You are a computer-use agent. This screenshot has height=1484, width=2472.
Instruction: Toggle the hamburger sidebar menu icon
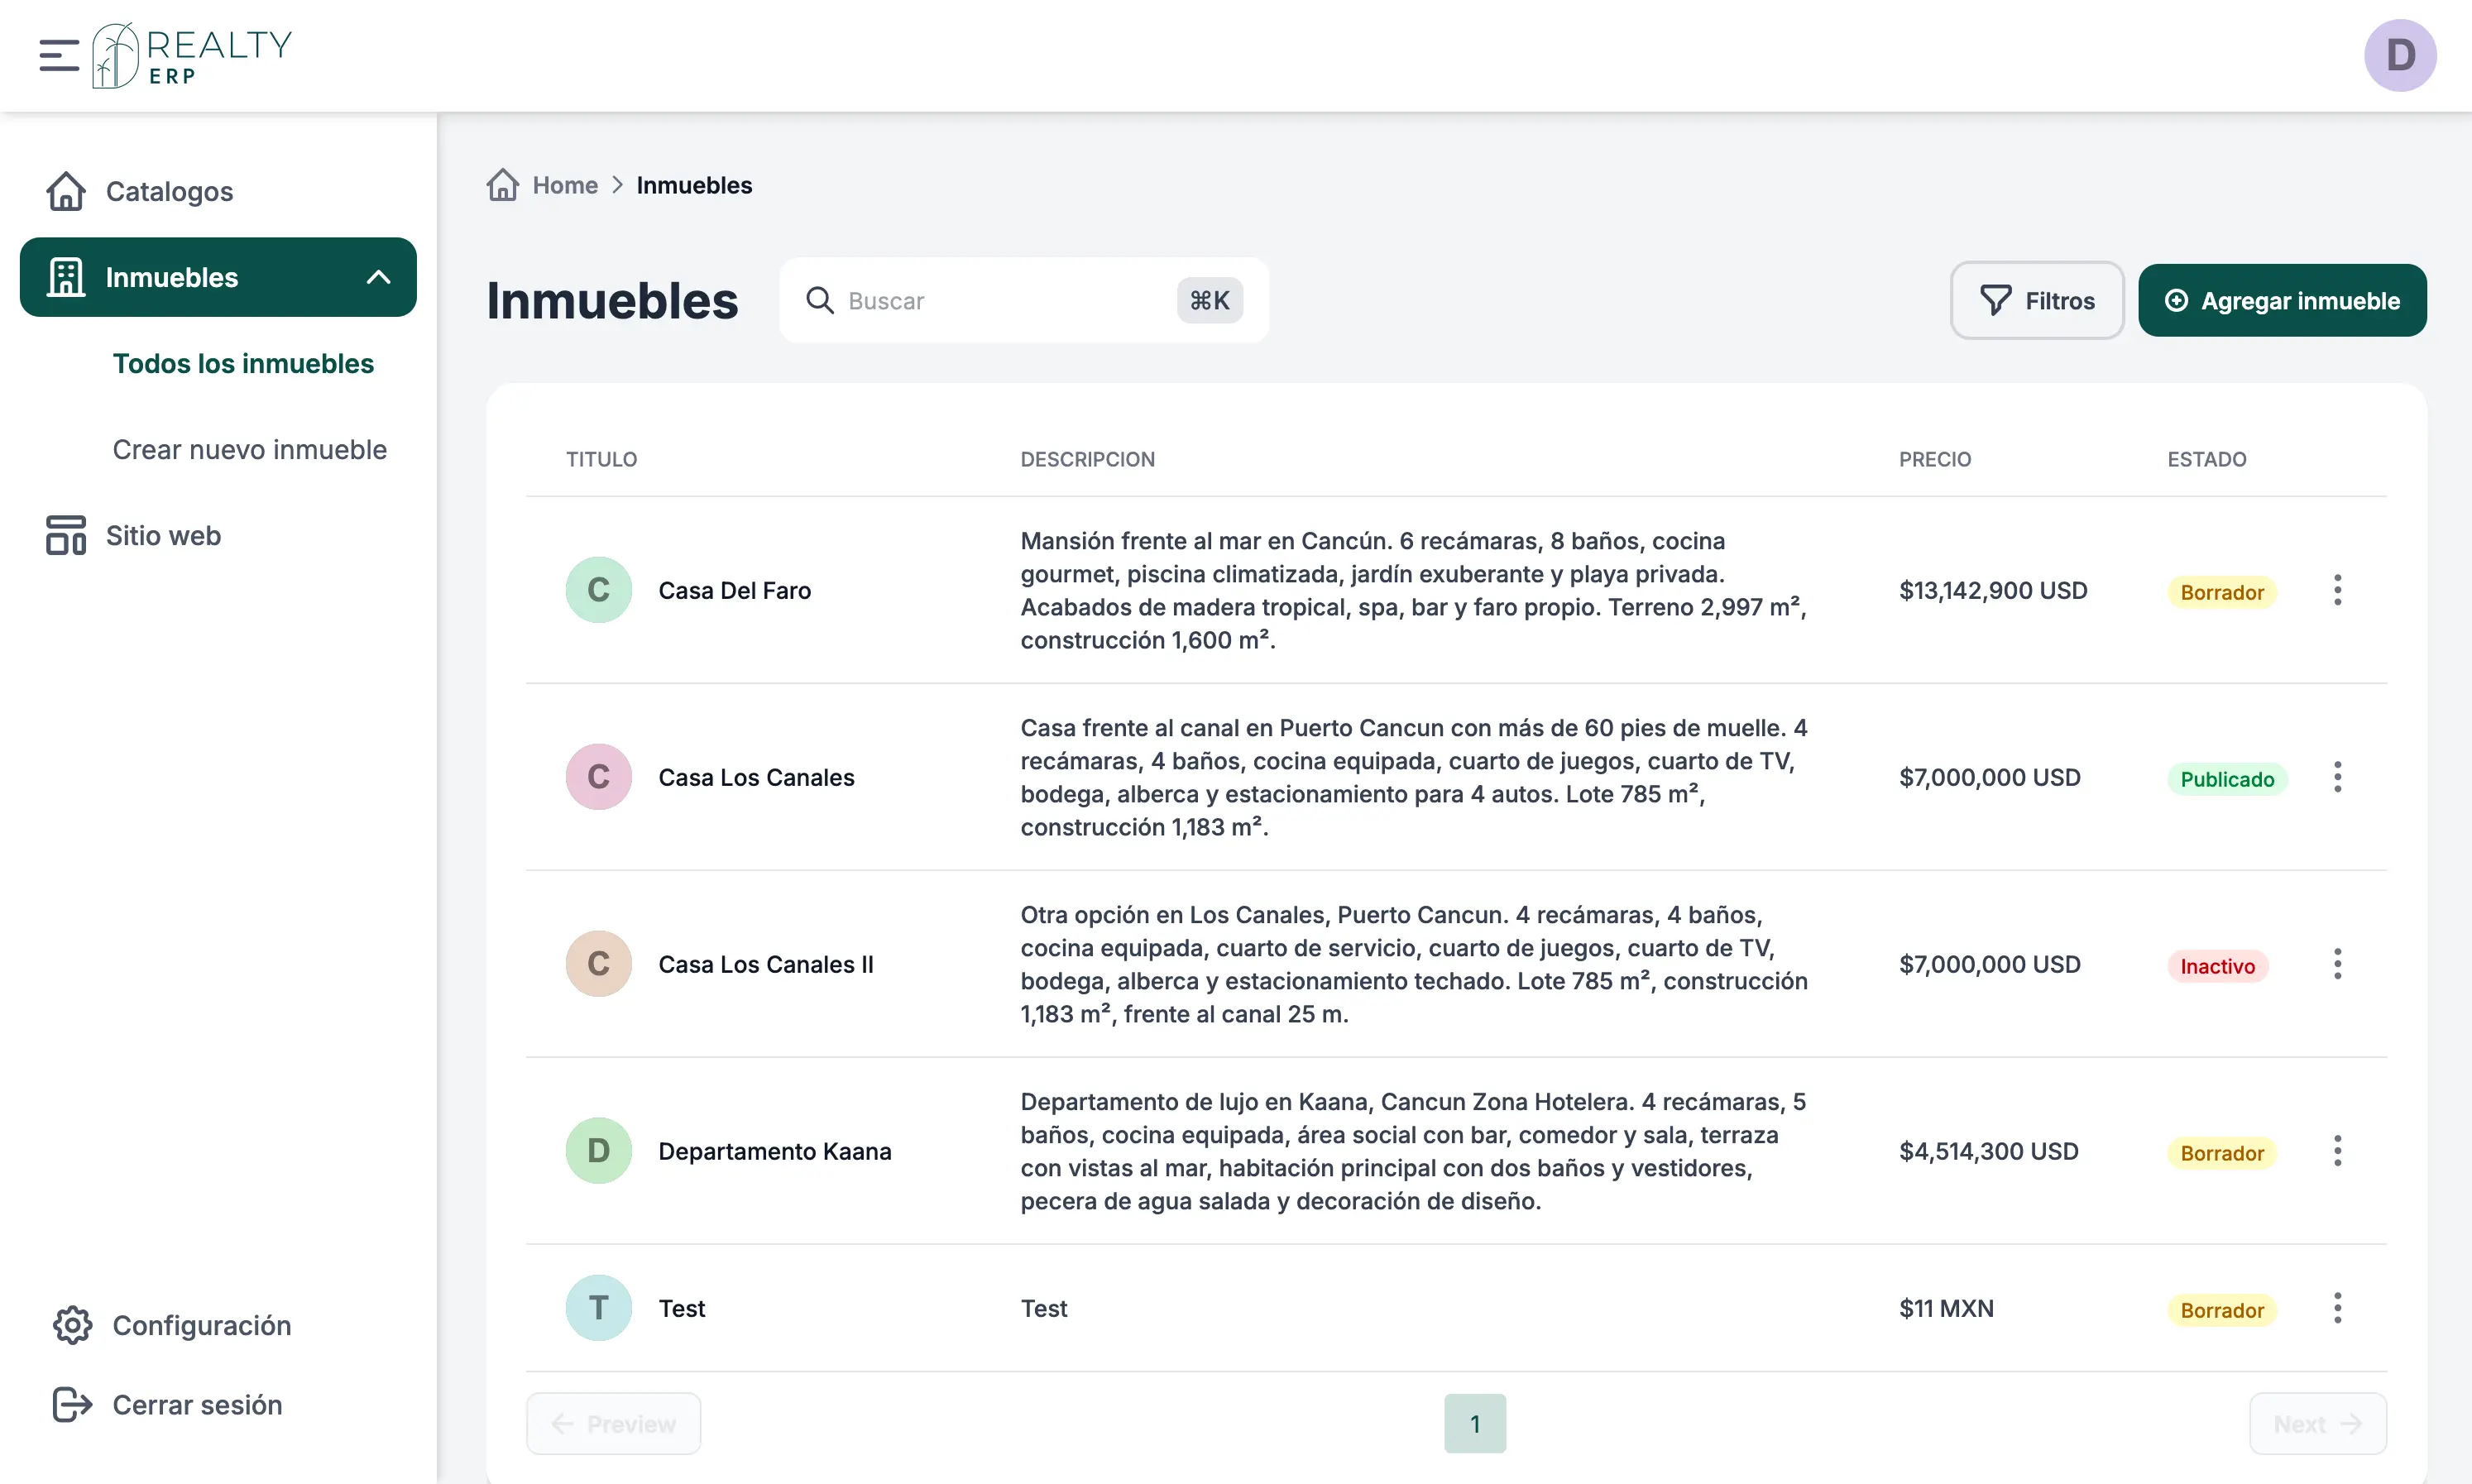tap(59, 55)
